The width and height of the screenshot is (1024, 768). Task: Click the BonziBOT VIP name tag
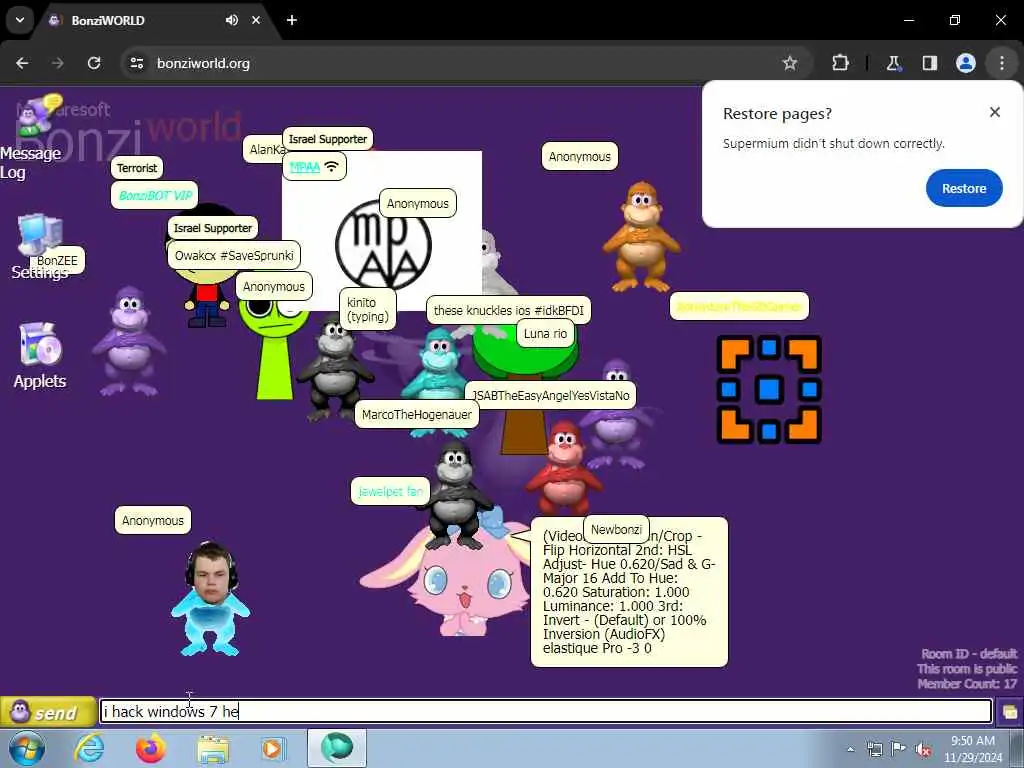155,195
